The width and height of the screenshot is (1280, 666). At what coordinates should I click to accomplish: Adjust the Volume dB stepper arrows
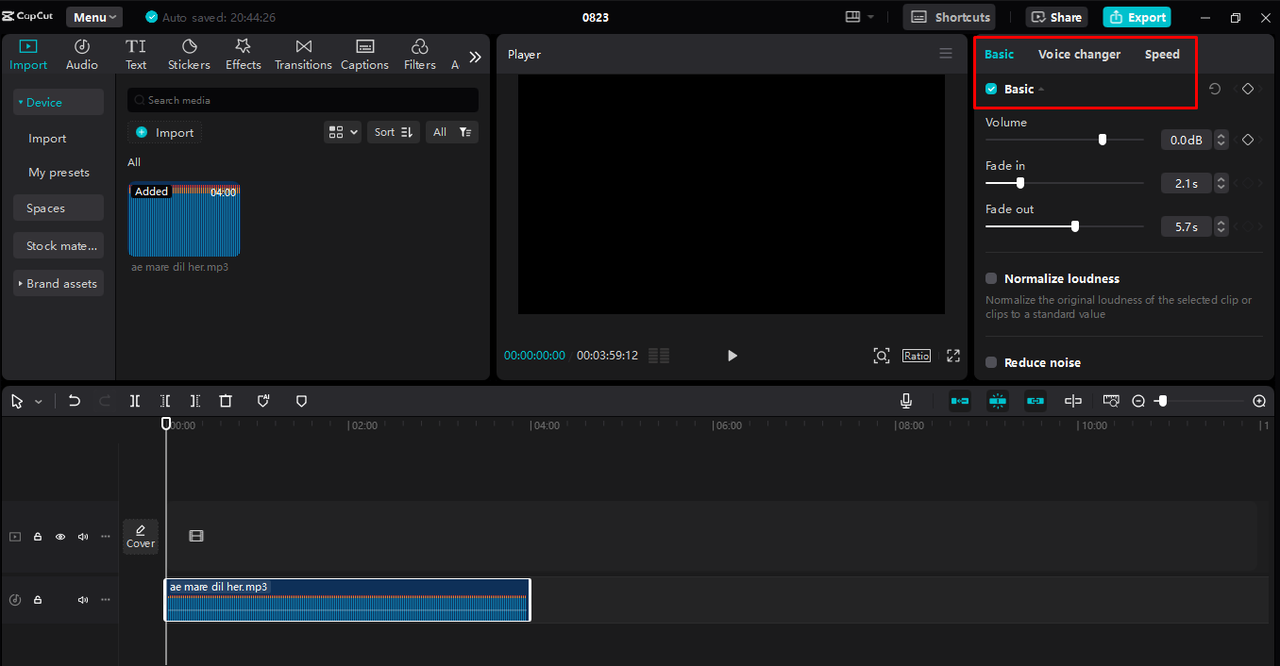[1221, 140]
